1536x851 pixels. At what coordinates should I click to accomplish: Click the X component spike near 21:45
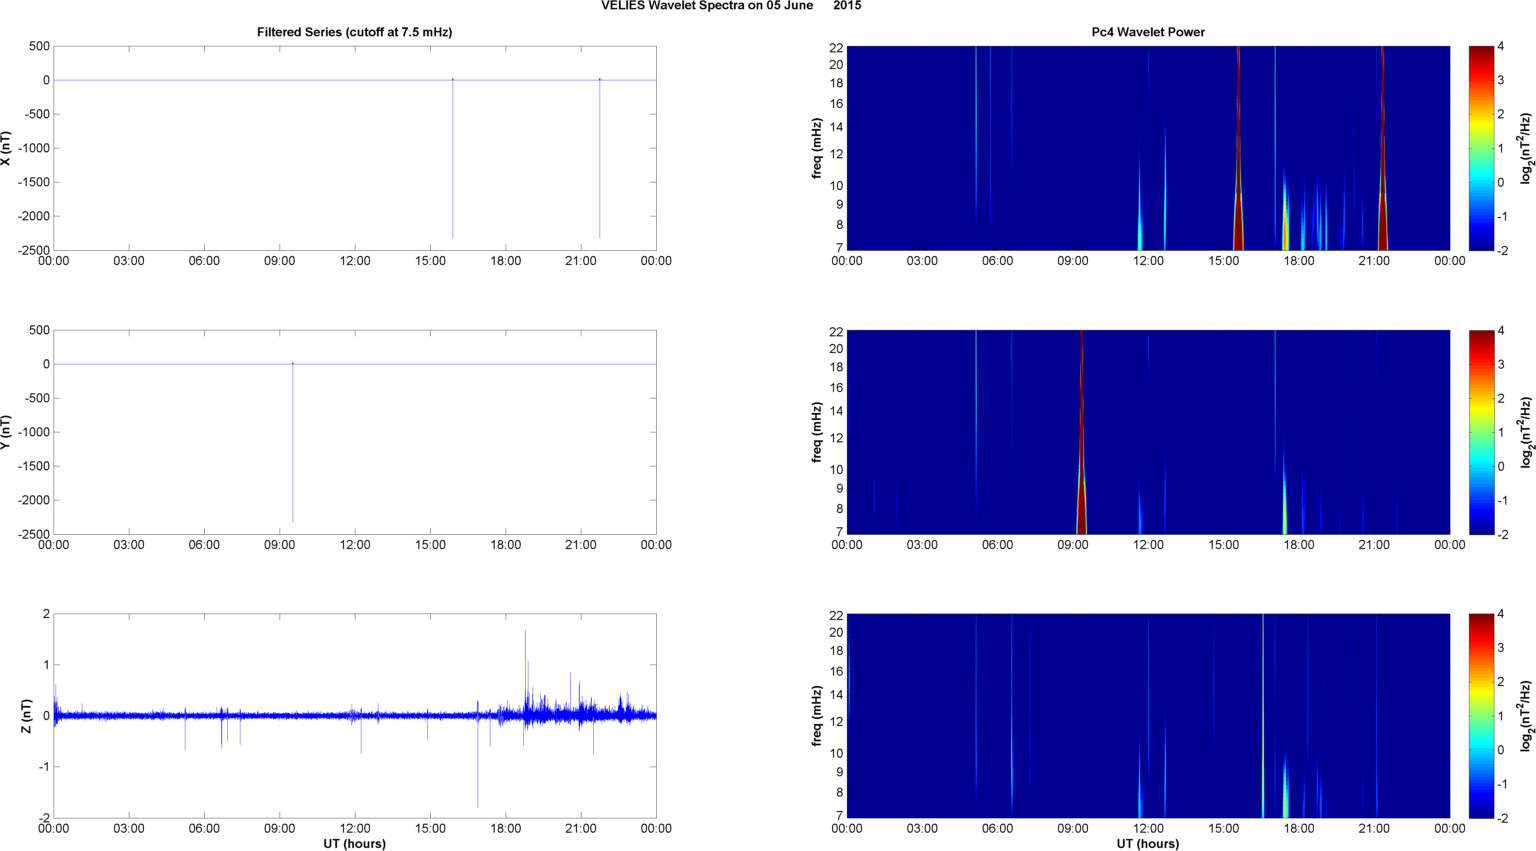click(x=600, y=160)
